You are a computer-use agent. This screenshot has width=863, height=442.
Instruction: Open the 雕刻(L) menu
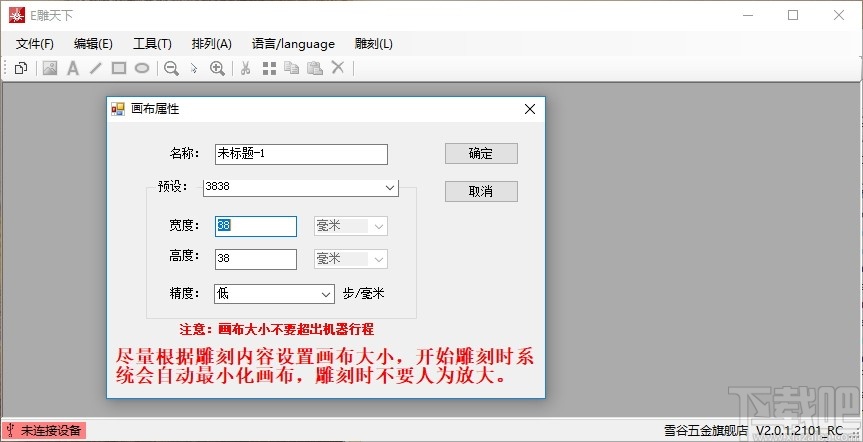374,44
